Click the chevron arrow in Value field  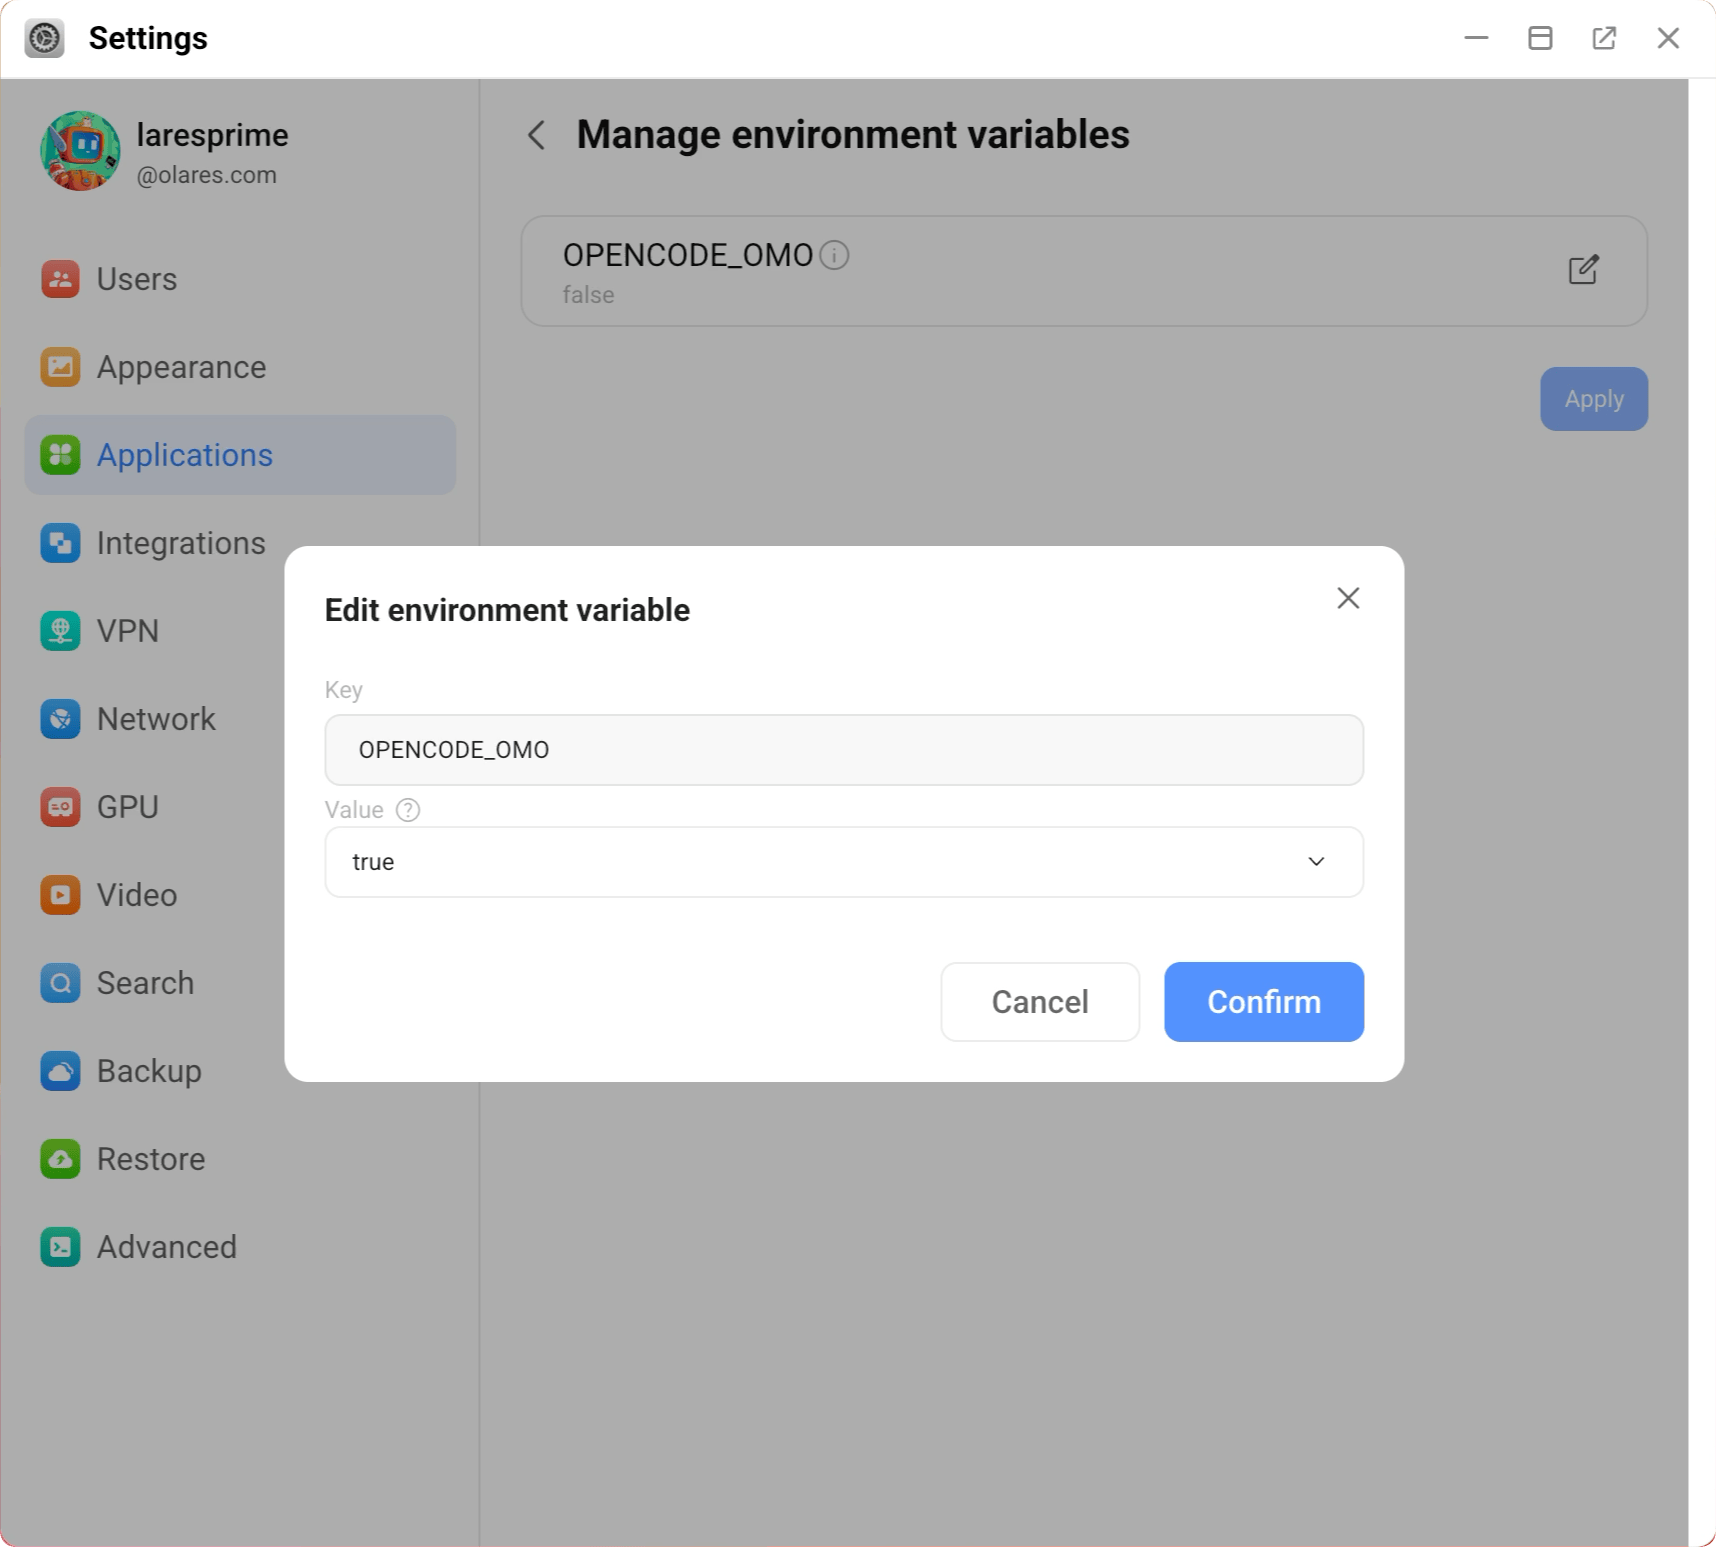pyautogui.click(x=1316, y=862)
